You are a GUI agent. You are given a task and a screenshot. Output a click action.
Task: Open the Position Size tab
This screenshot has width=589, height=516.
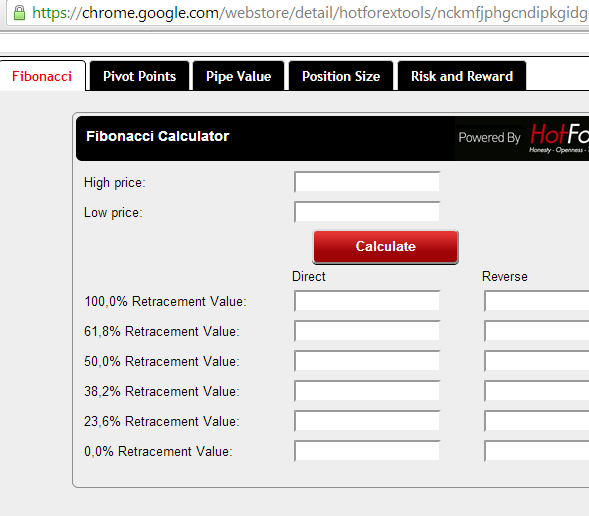click(x=341, y=76)
